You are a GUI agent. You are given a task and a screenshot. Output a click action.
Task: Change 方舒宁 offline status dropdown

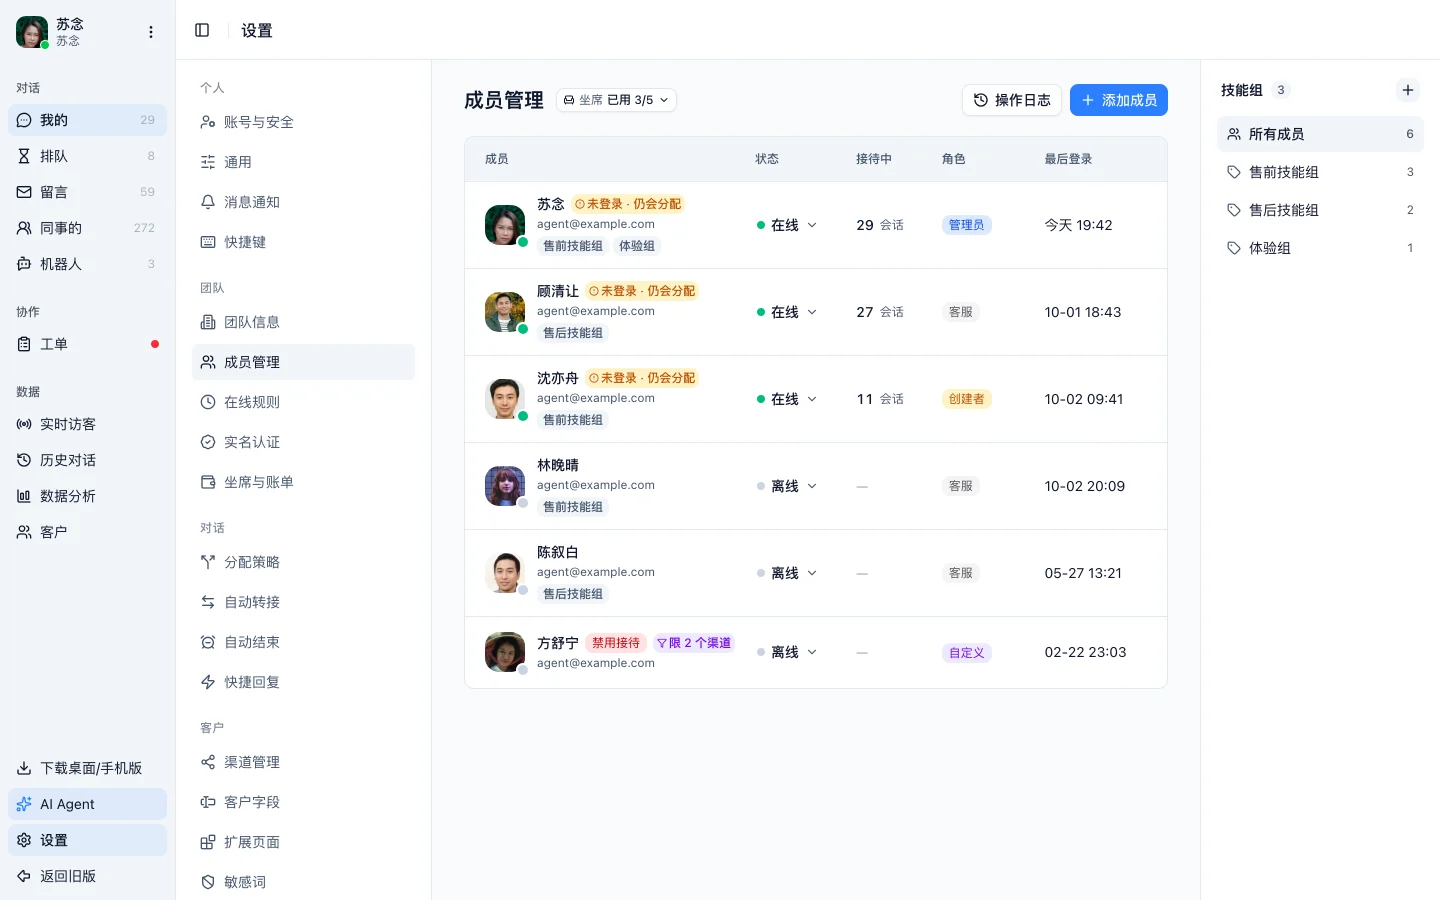pos(787,652)
